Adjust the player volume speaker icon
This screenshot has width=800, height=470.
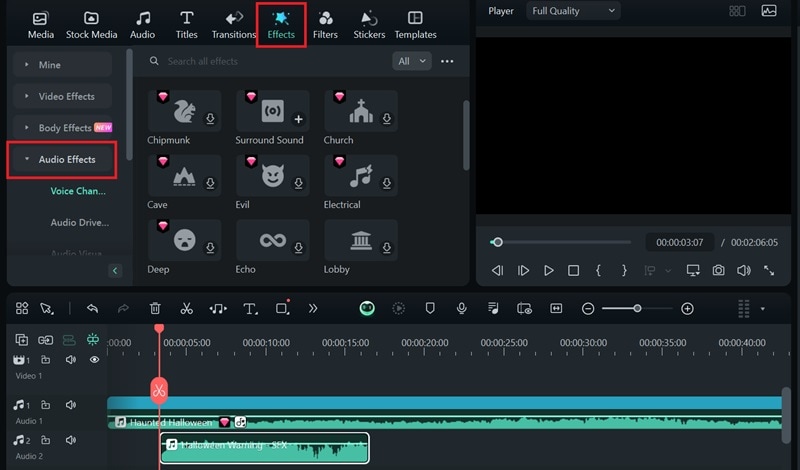pos(744,270)
